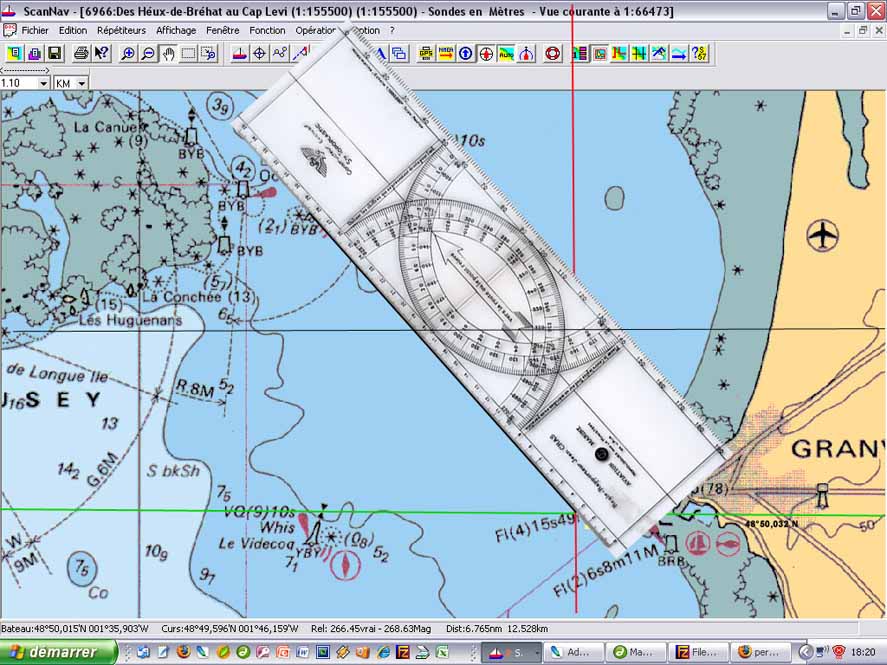This screenshot has width=887, height=665.
Task: Click the purple chart library toolbar icon
Action: point(34,53)
